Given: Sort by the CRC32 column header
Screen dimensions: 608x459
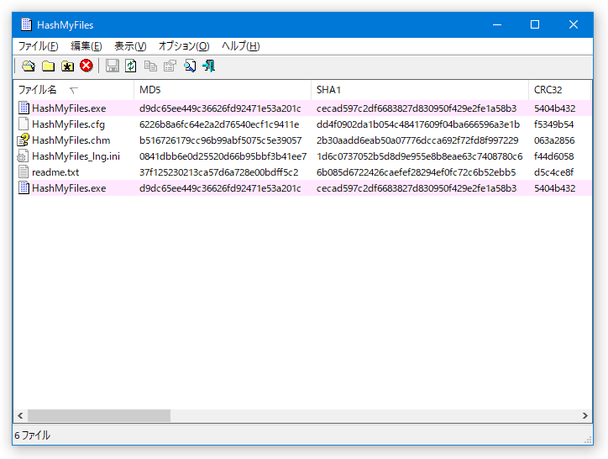Looking at the screenshot, I should click(559, 90).
